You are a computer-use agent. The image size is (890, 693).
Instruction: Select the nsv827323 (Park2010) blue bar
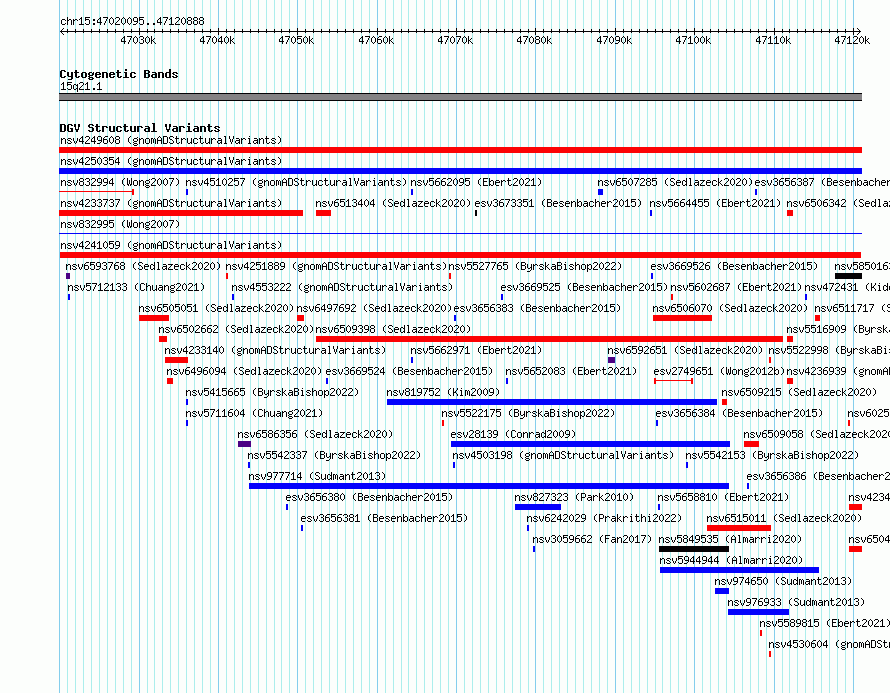coord(538,507)
